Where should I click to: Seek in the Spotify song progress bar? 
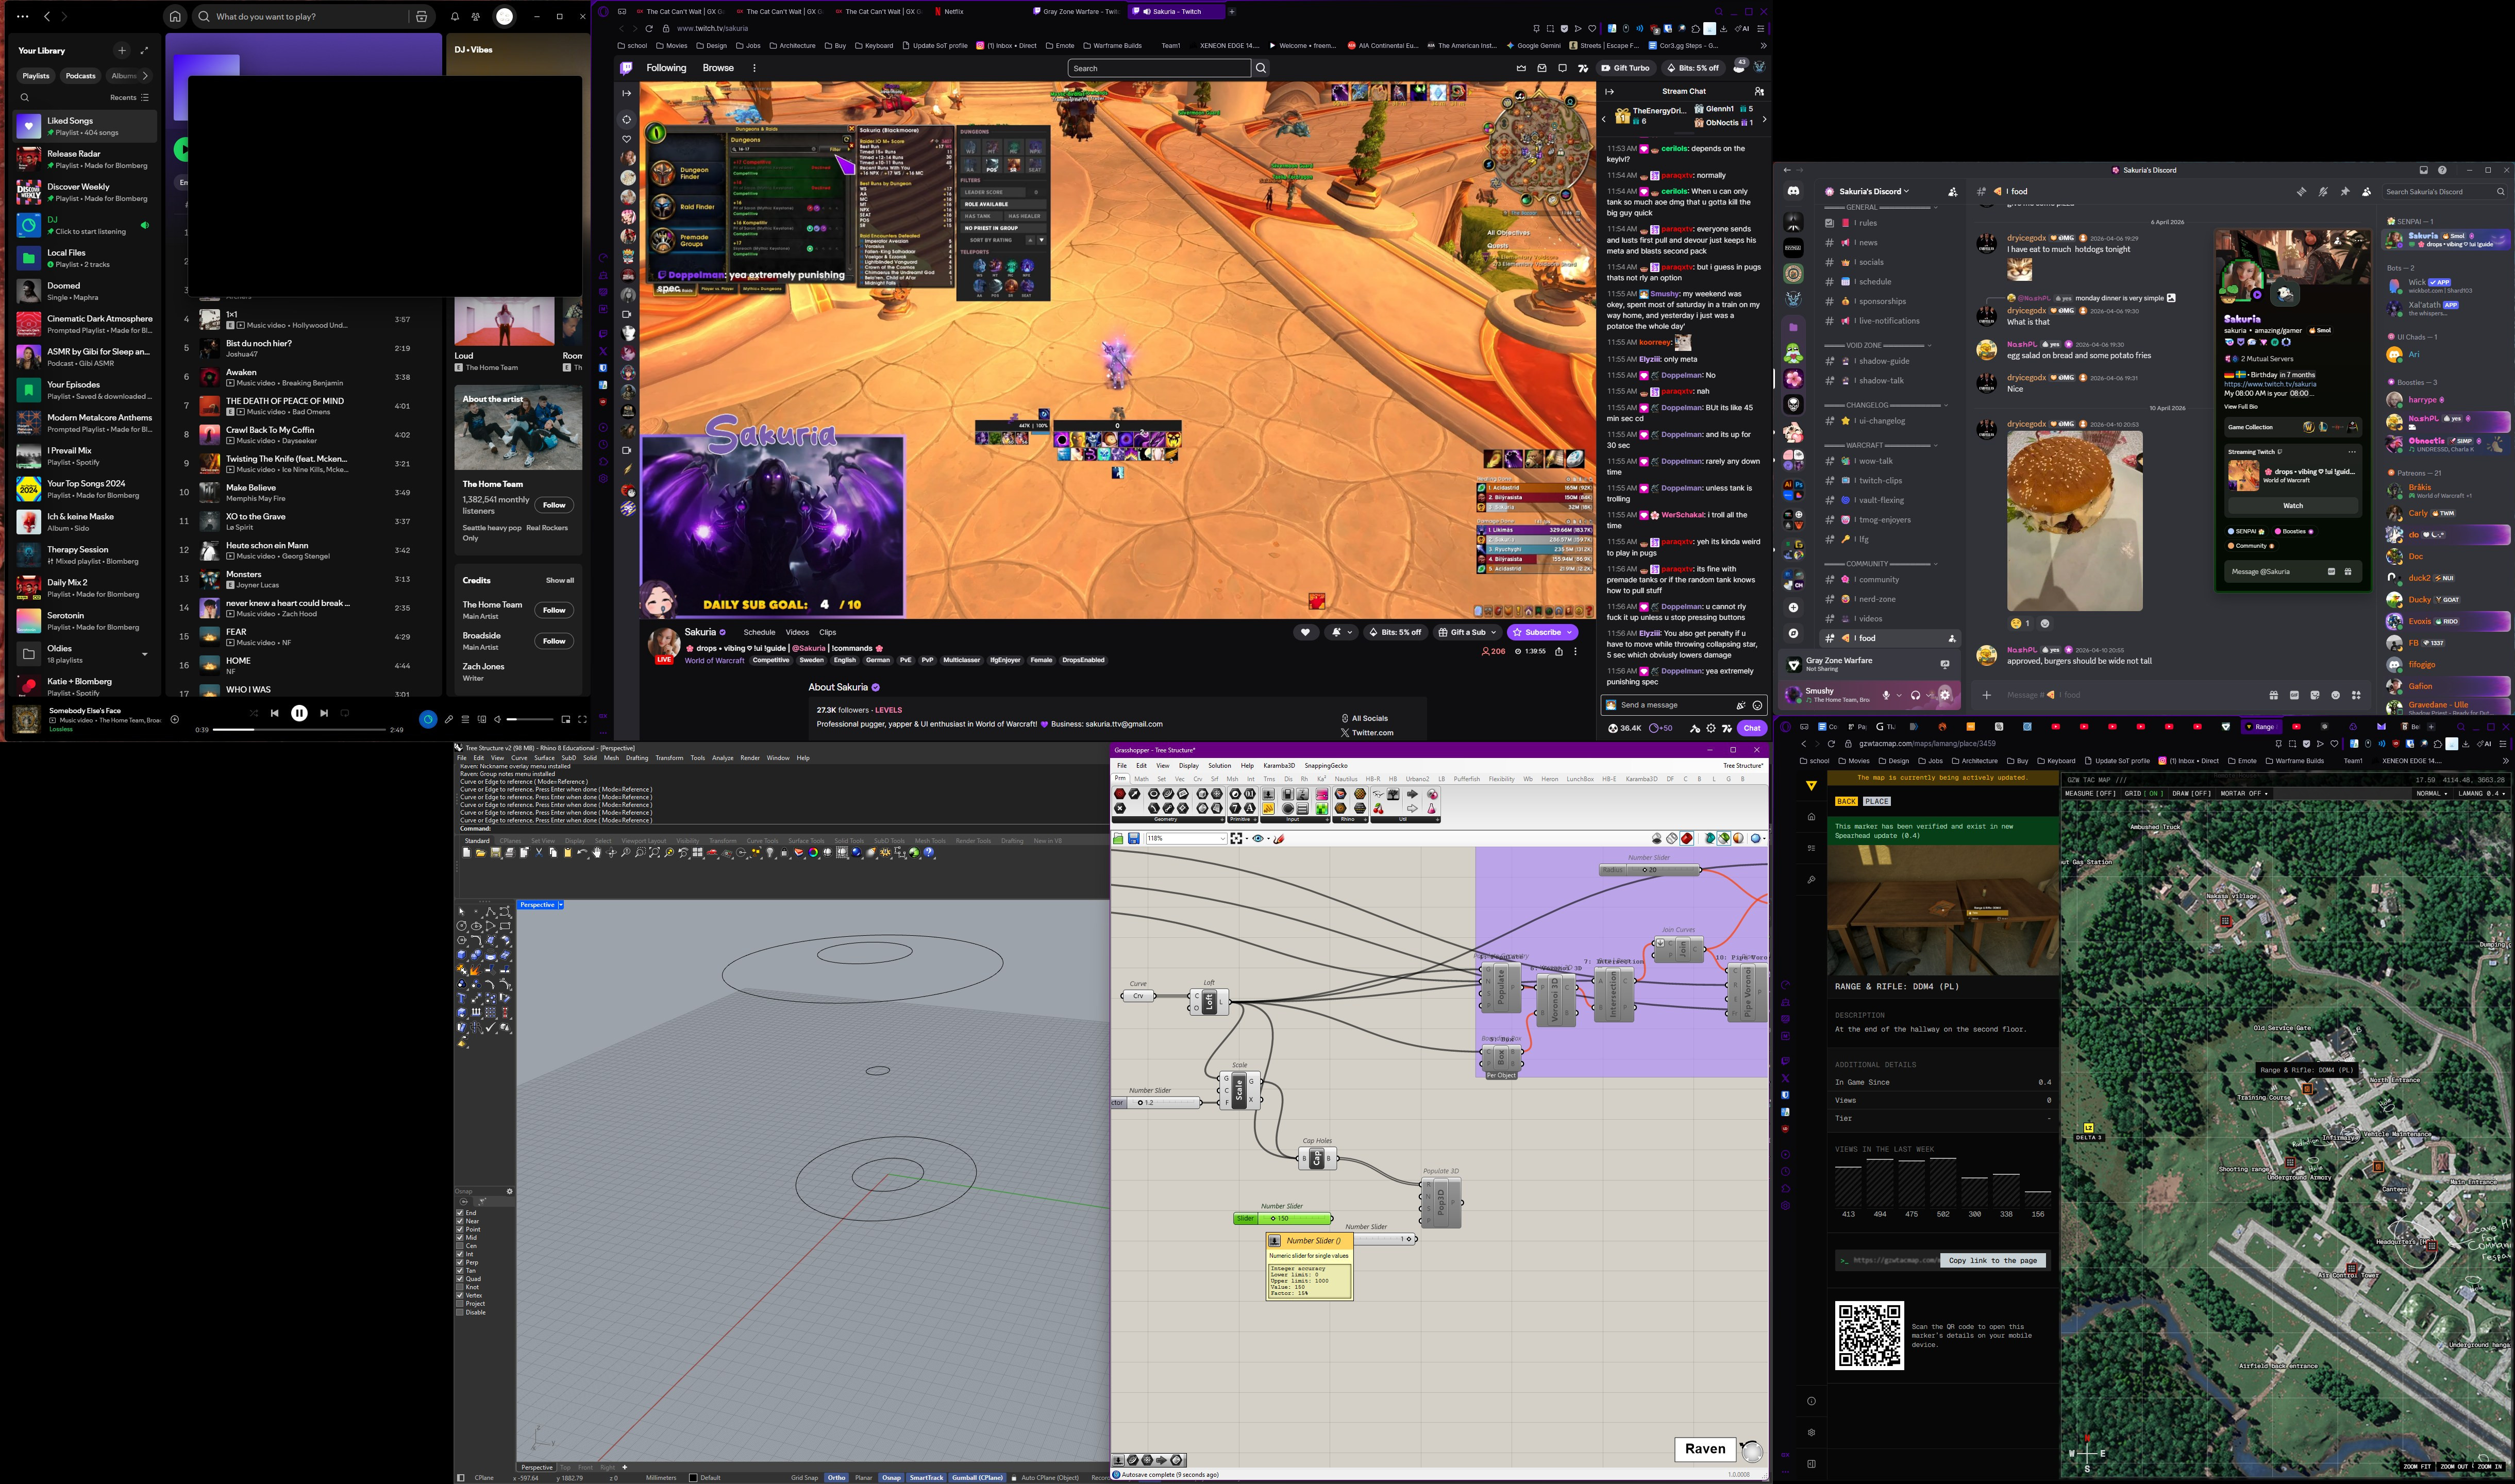(299, 730)
